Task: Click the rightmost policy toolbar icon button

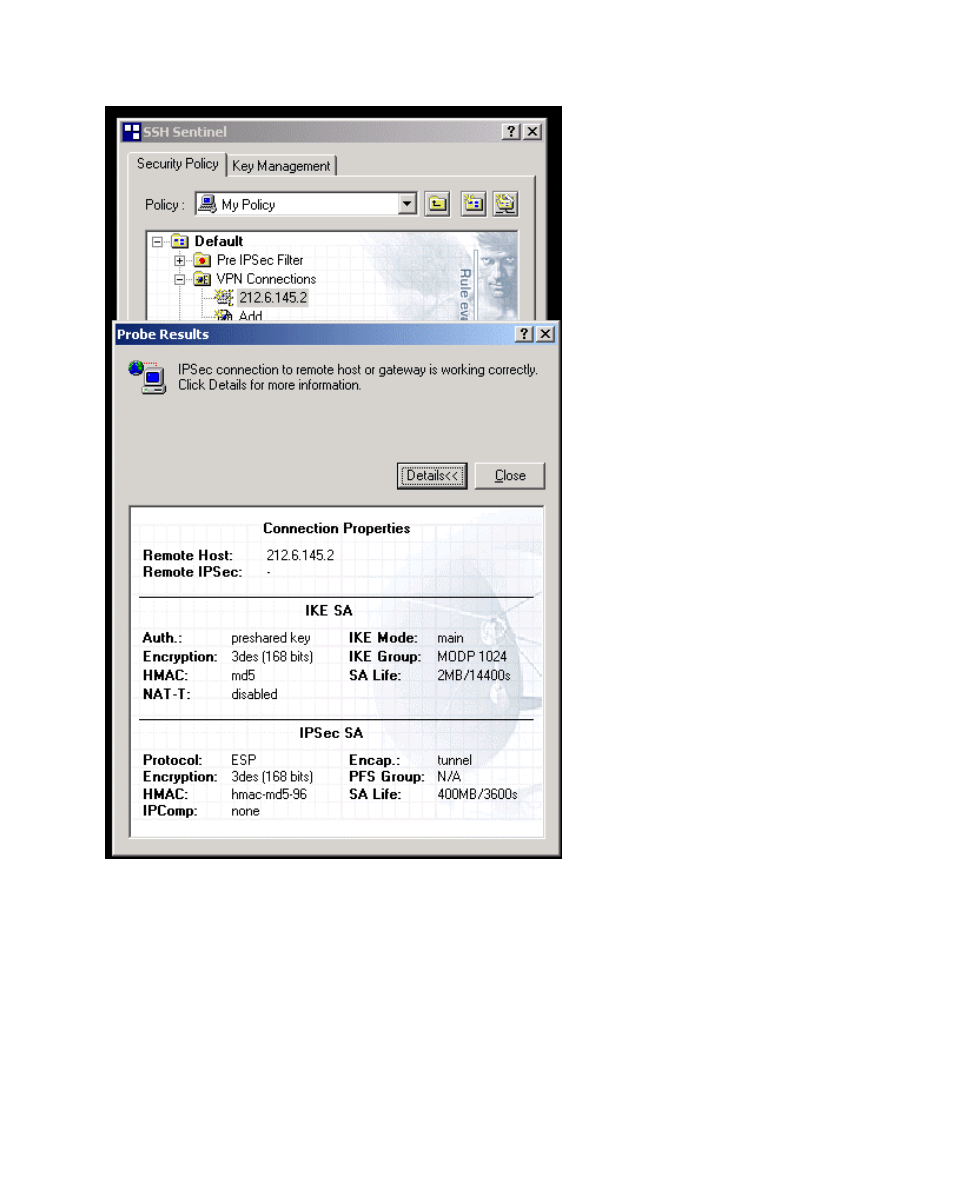Action: coord(506,204)
